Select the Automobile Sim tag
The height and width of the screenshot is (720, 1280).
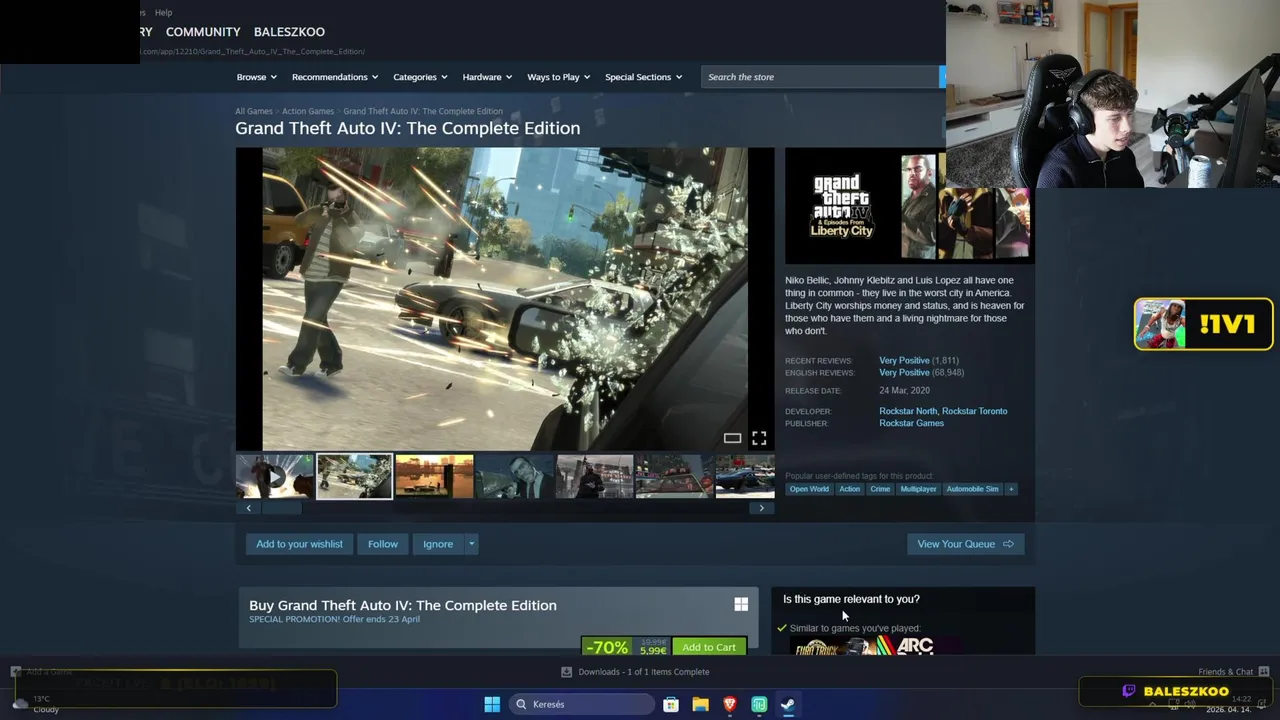pyautogui.click(x=972, y=489)
